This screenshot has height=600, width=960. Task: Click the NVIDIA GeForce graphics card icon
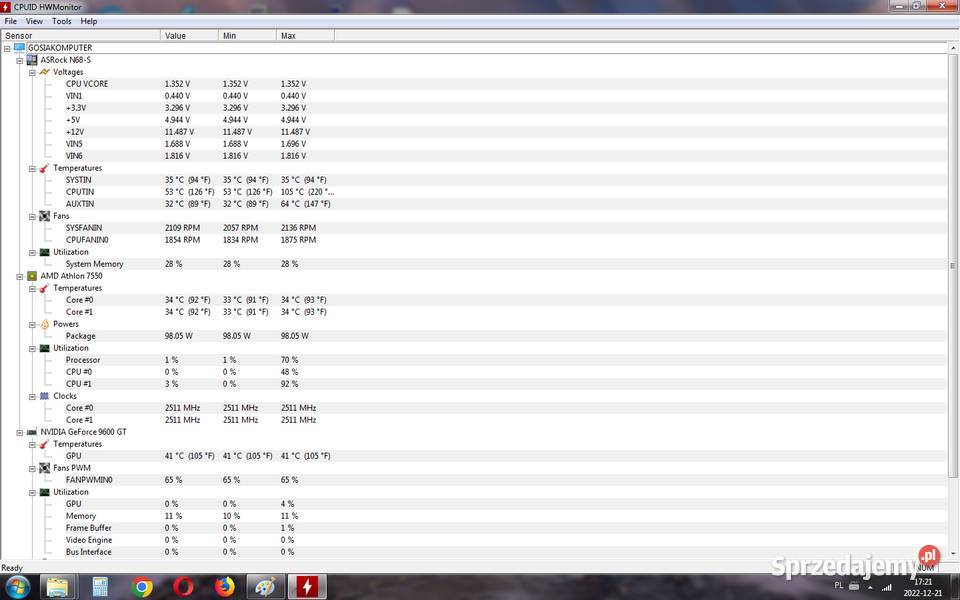pos(32,432)
